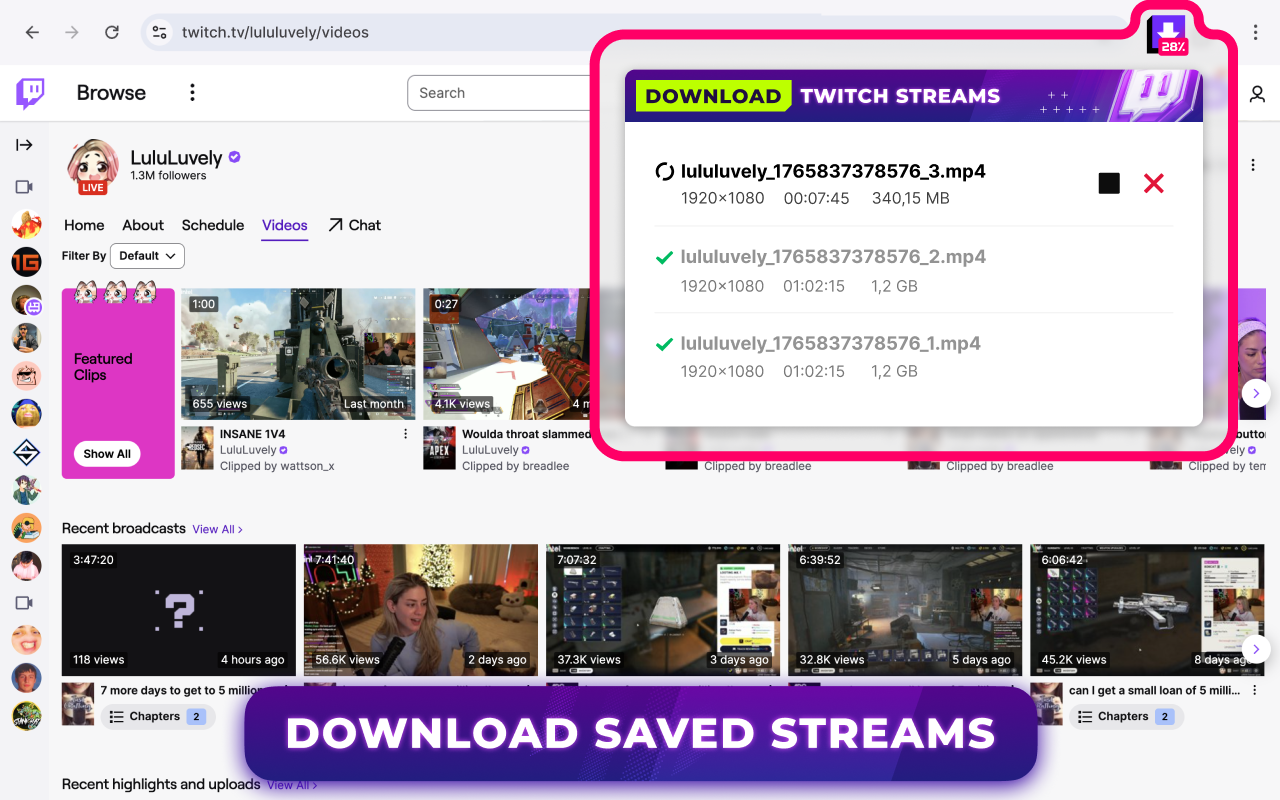Expand Chapters on 'small loan' broadcast
Screen dimensions: 1280x800
coord(1125,717)
